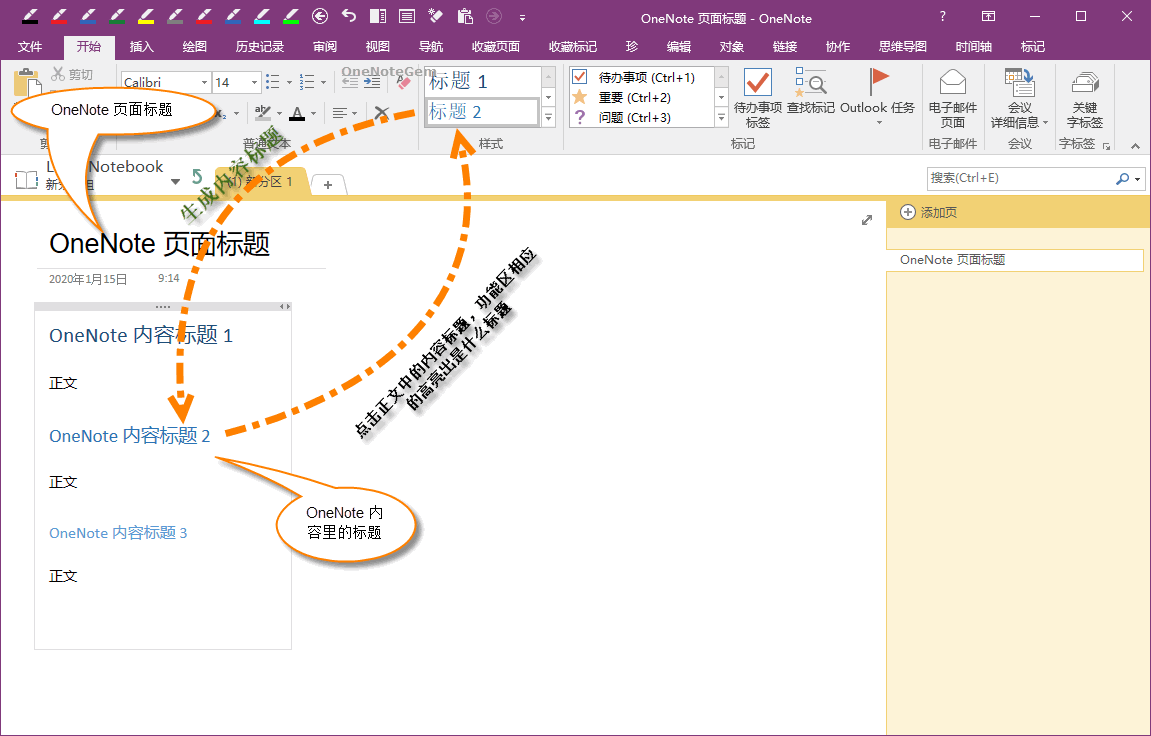The width and height of the screenshot is (1151, 736).
Task: Switch to the 插入 Insert tab
Action: 142,46
